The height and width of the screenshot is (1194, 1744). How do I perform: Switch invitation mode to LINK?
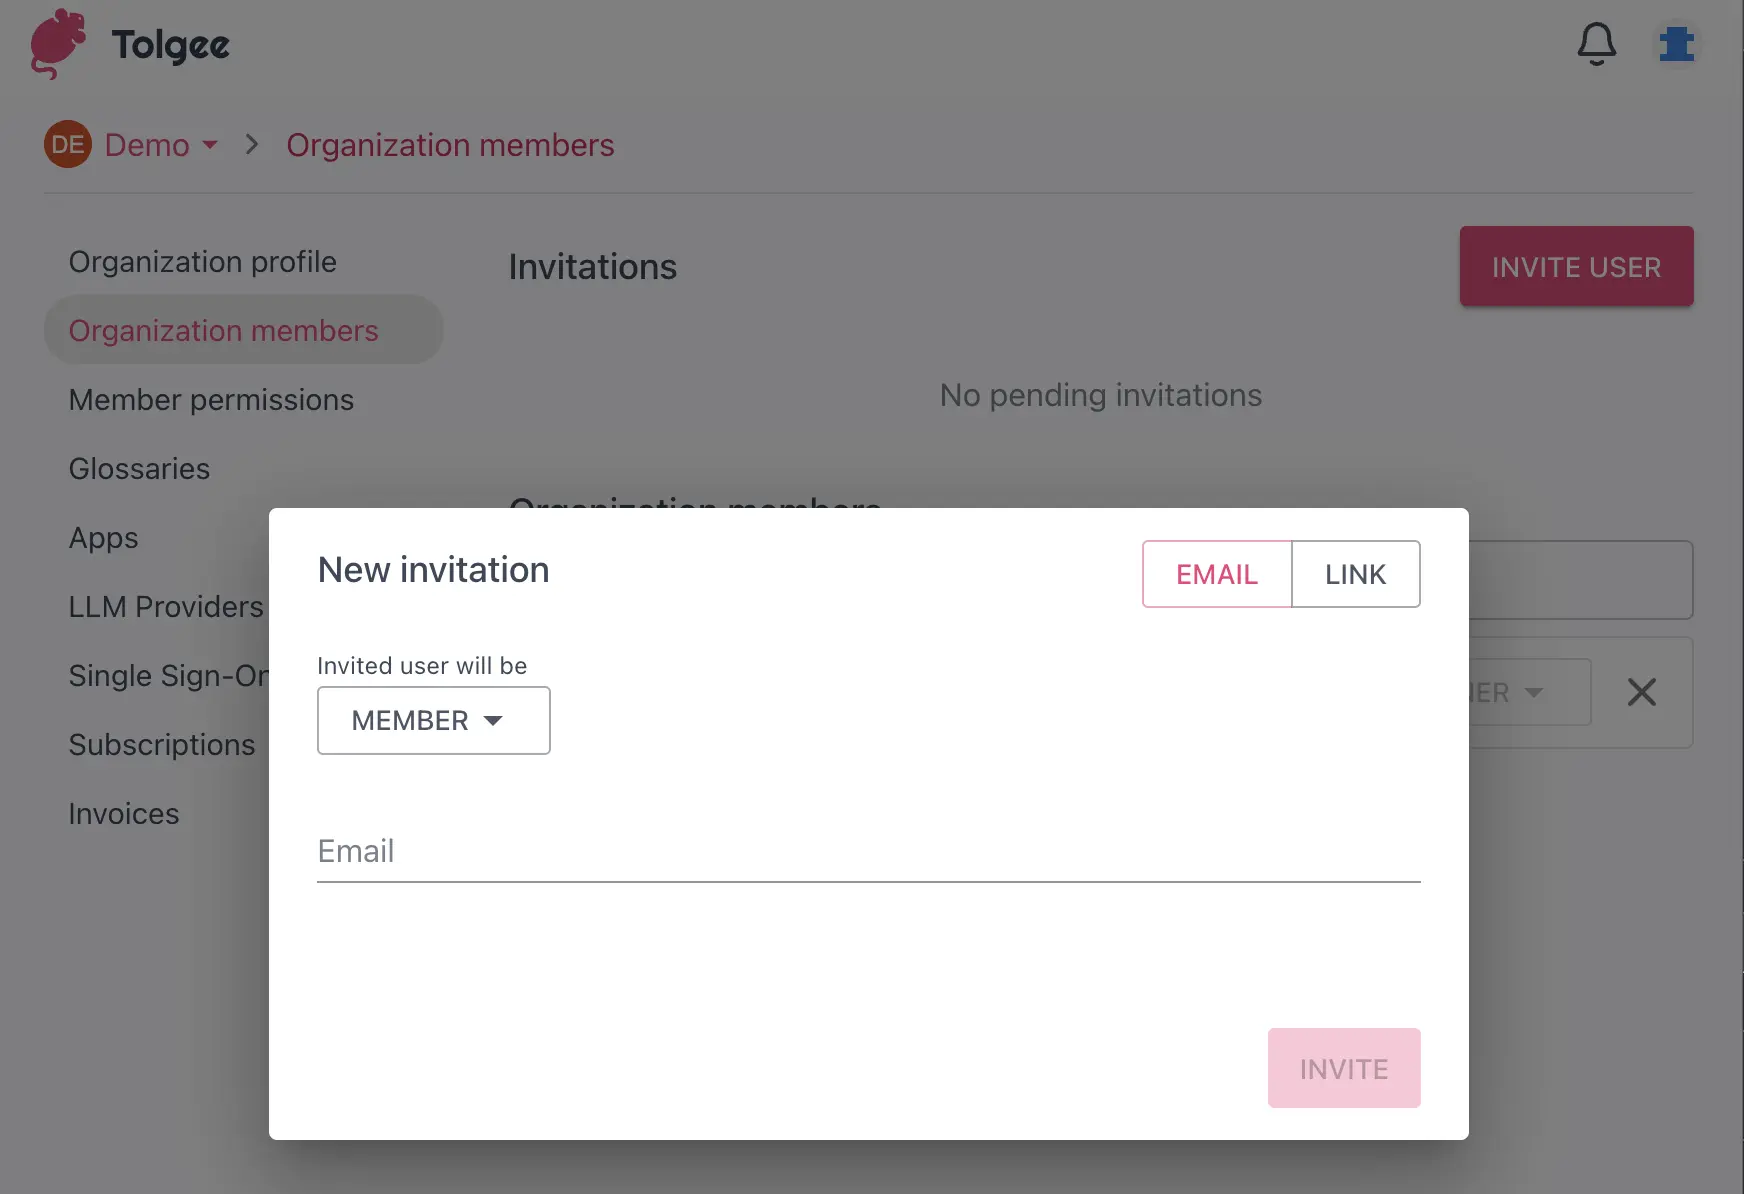pos(1355,574)
